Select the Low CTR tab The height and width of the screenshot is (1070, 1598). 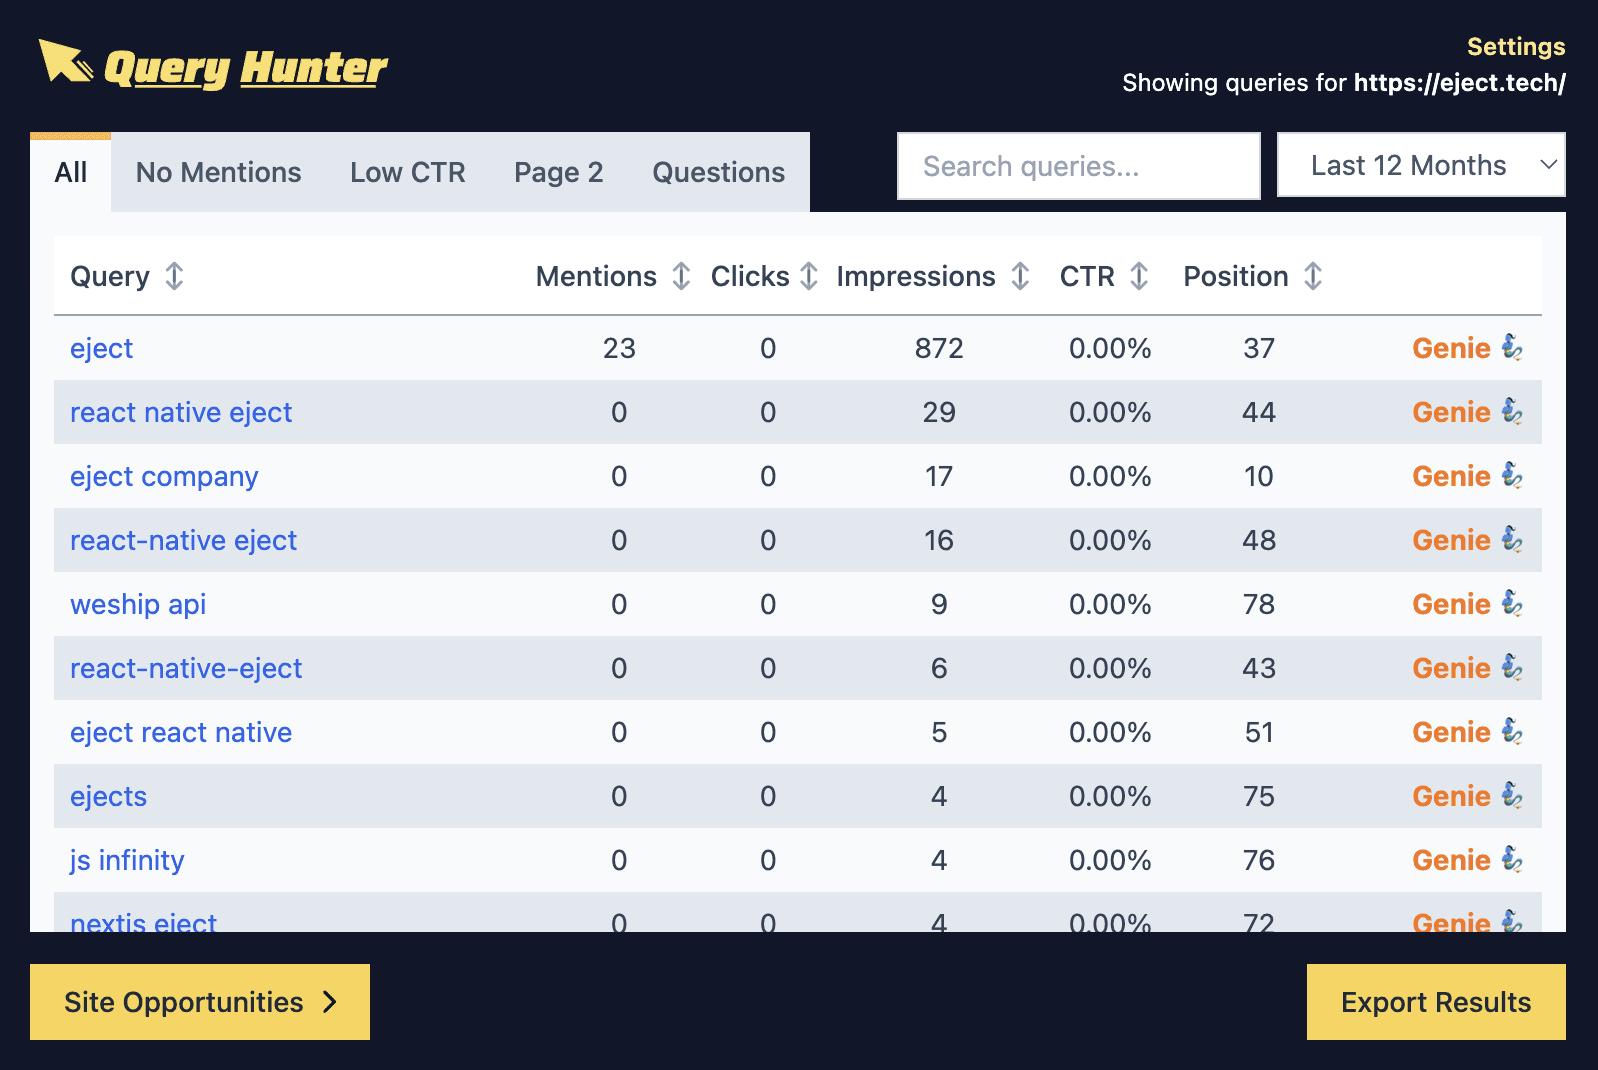(x=407, y=172)
